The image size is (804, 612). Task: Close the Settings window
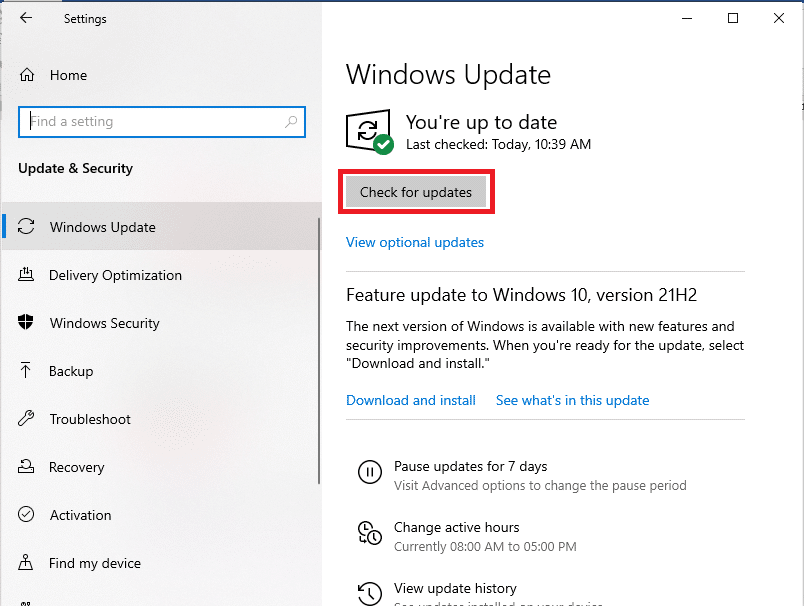778,18
